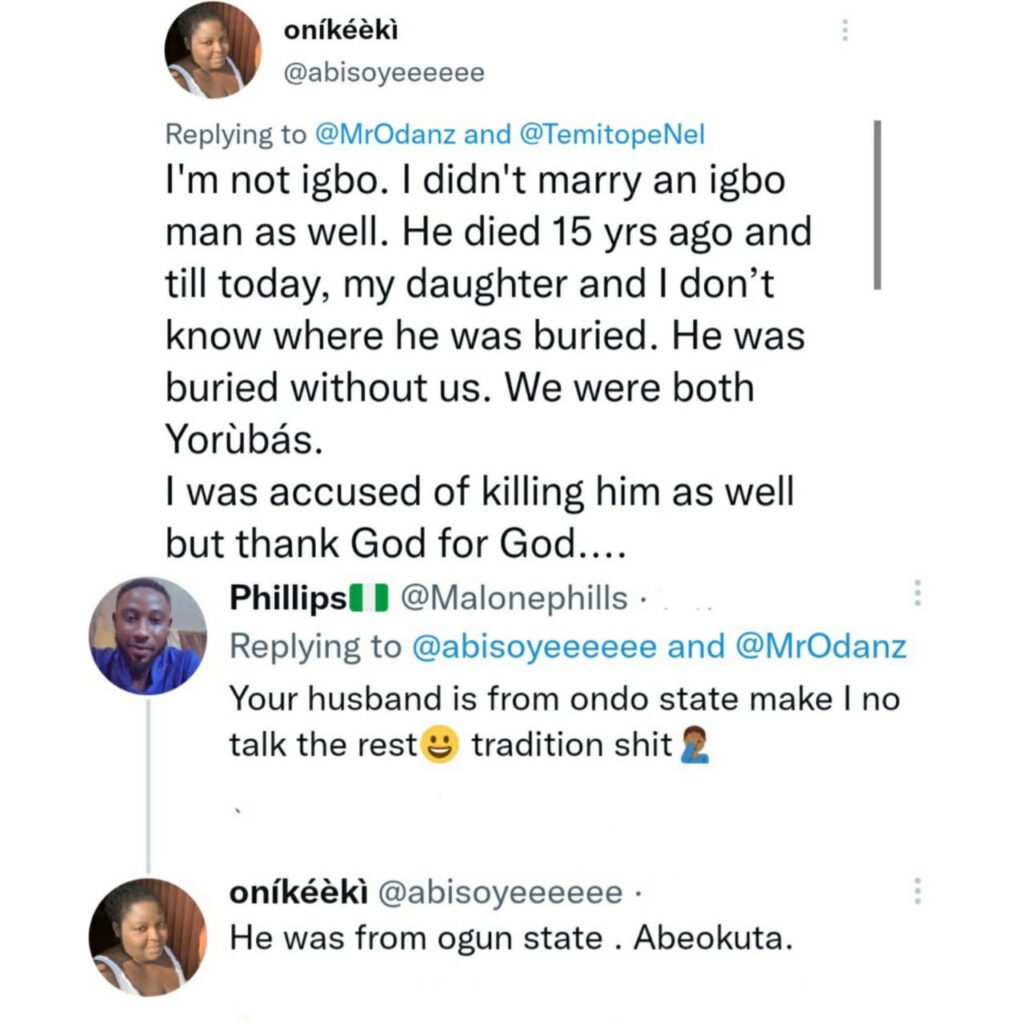Click the facepalm emoji after "tradition shit"
The width and height of the screenshot is (1024, 1024).
click(693, 747)
